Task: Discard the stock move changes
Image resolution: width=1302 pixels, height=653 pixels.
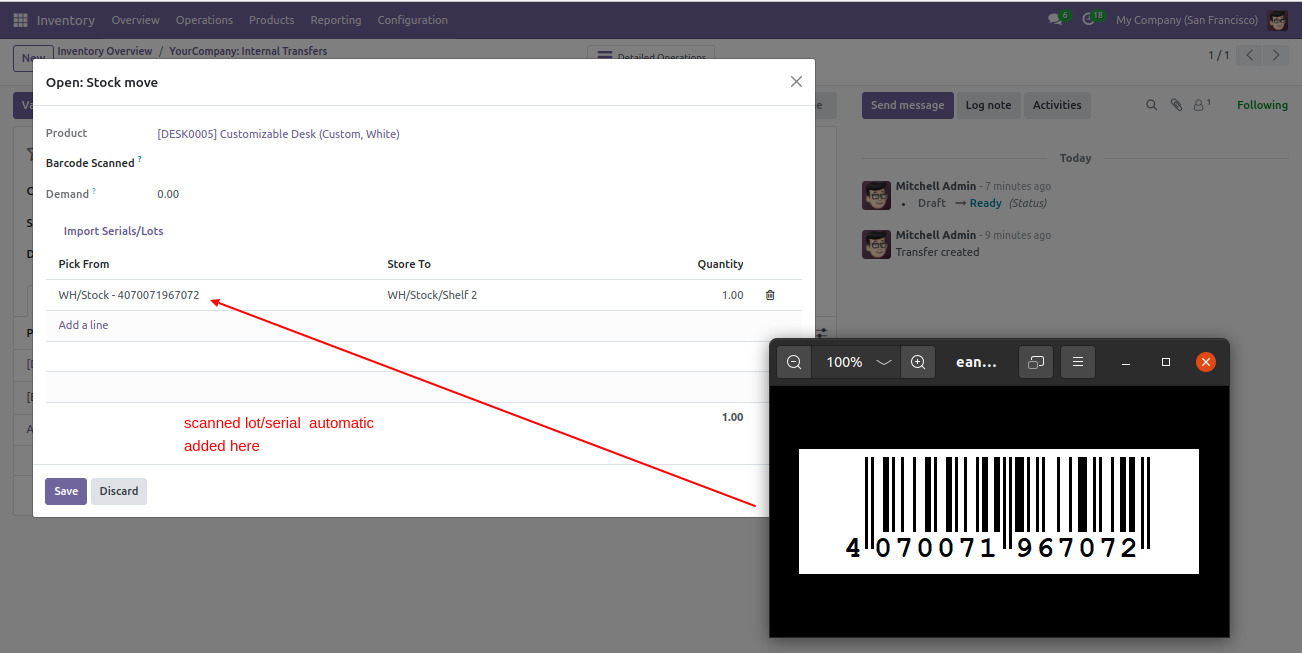Action: click(119, 491)
